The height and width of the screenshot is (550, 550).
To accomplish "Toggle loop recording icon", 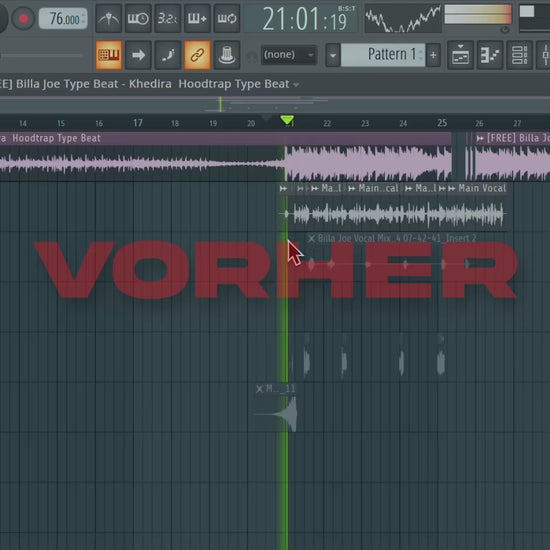I will coord(227,18).
